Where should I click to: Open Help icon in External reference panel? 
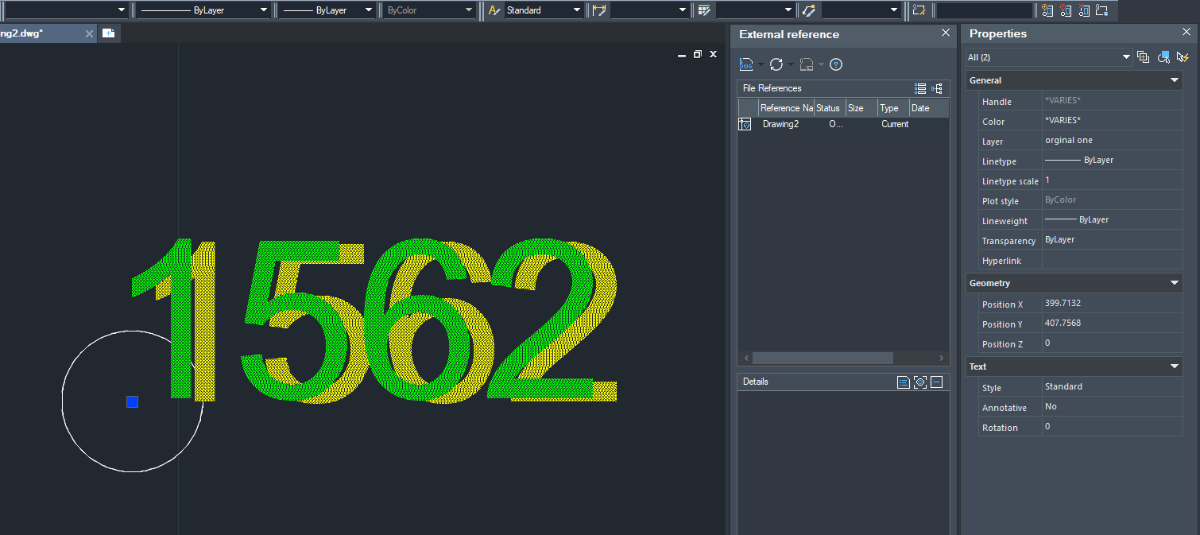point(836,64)
